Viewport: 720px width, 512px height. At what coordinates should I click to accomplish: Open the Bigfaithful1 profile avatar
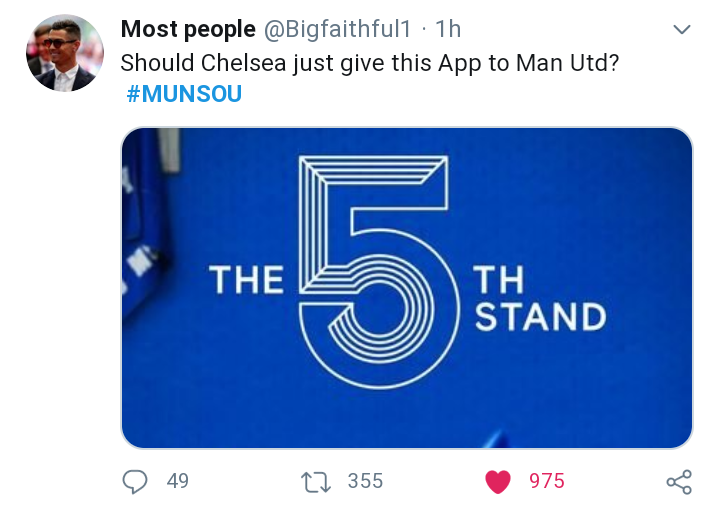click(64, 54)
